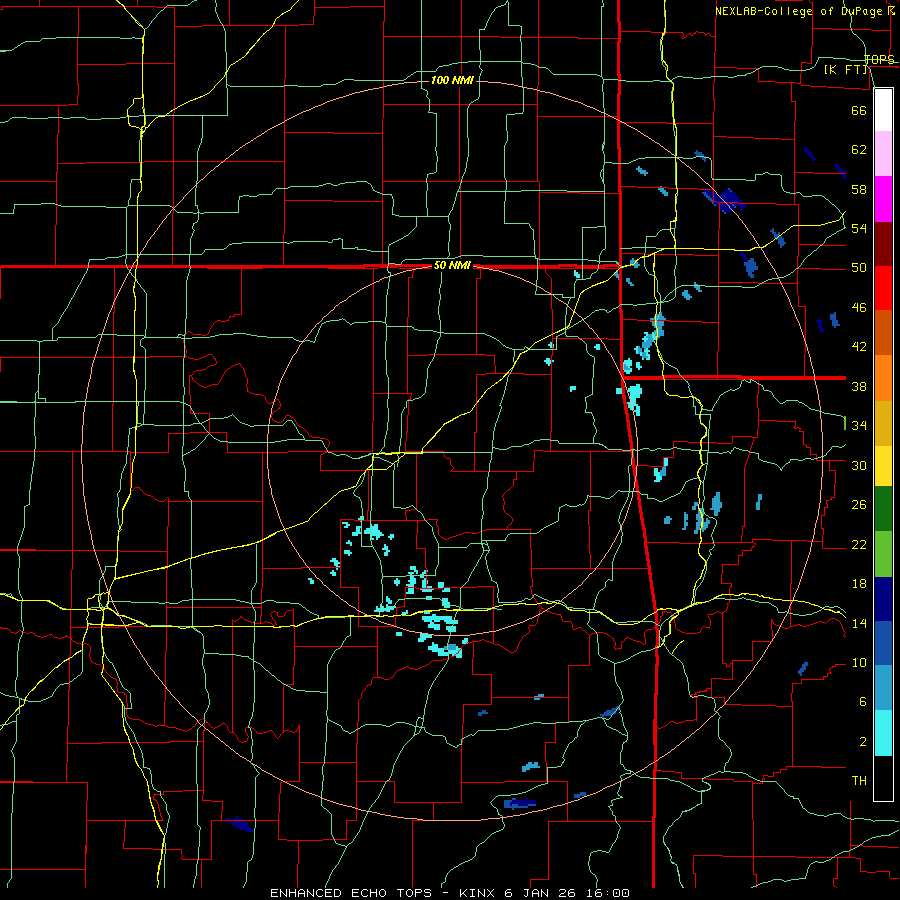Viewport: 900px width, 900px height.
Task: Click the "22" legend value
Action: [859, 545]
